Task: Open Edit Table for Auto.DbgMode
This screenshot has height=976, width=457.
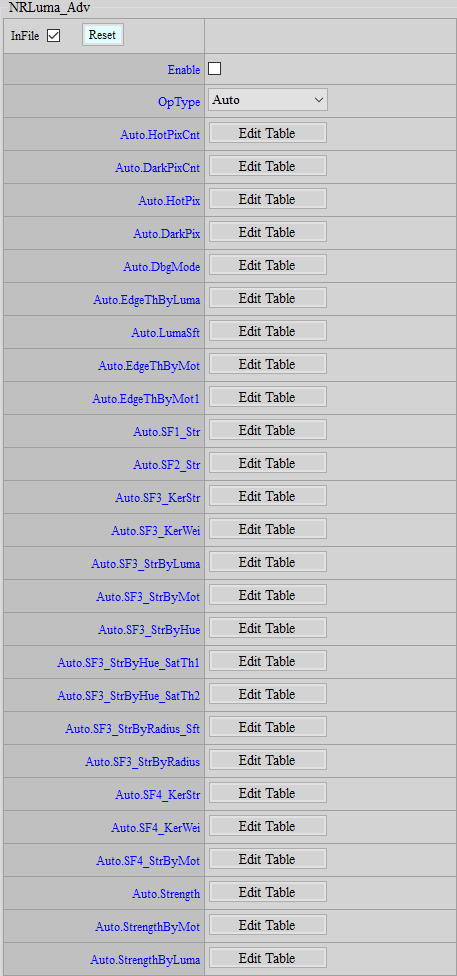Action: [268, 265]
